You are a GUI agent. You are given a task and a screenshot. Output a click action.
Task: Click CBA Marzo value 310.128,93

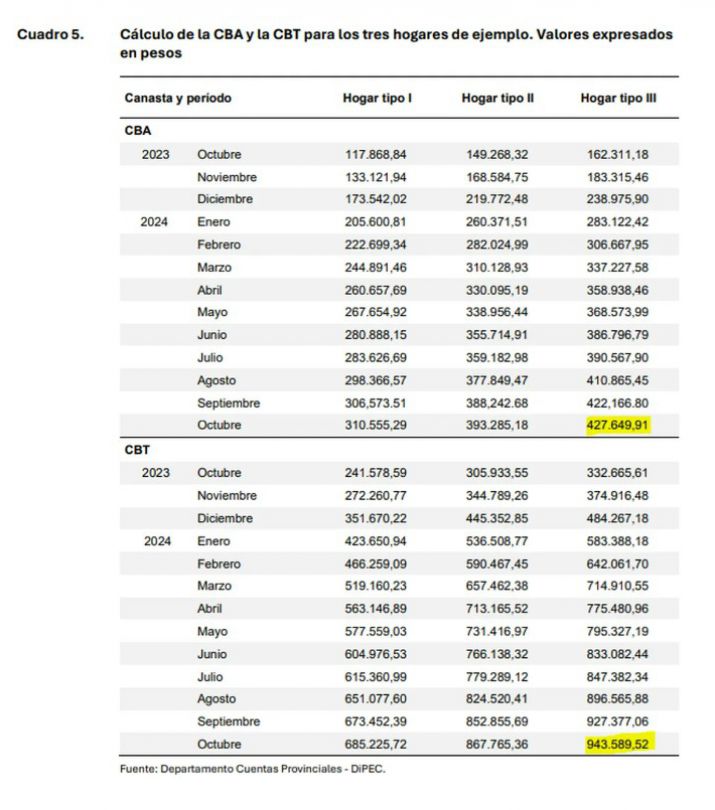[497, 268]
